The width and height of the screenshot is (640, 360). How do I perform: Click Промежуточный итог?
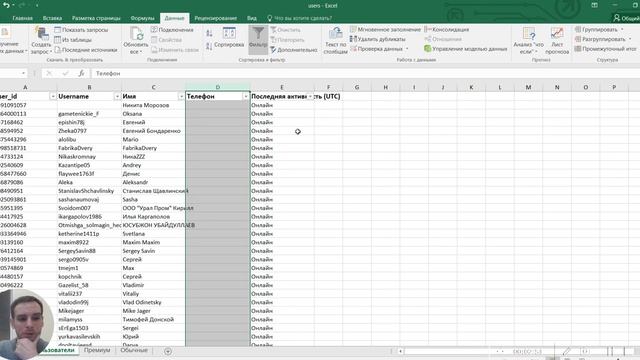606,49
